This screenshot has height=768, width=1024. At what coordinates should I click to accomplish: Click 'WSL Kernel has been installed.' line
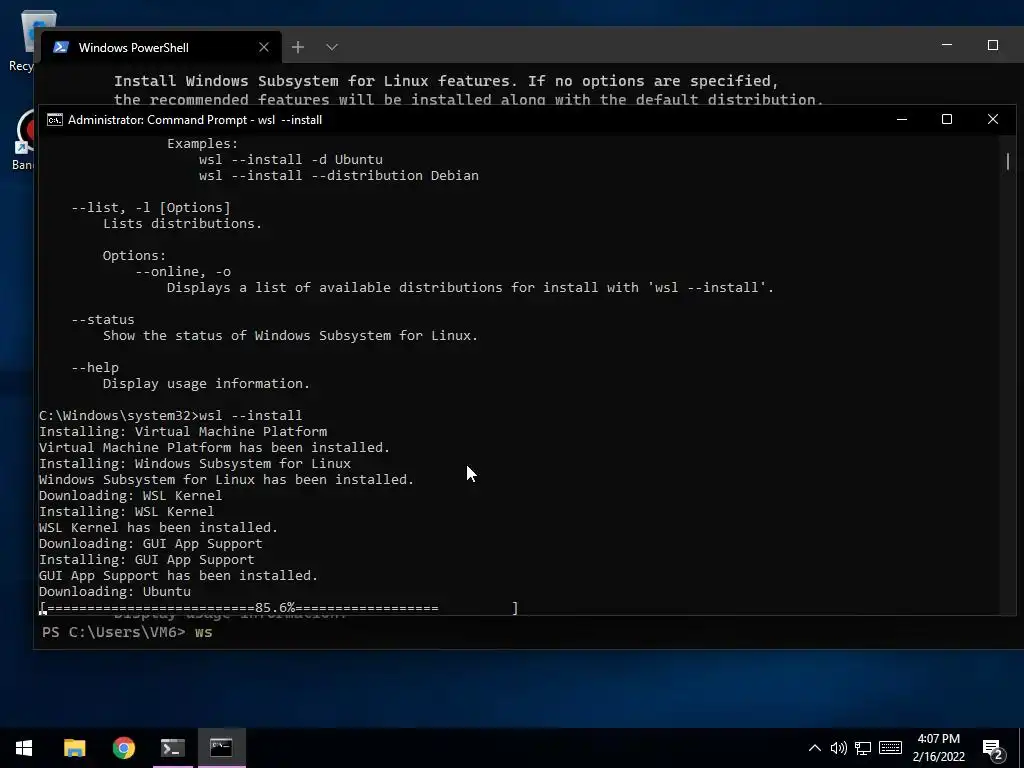coord(158,528)
